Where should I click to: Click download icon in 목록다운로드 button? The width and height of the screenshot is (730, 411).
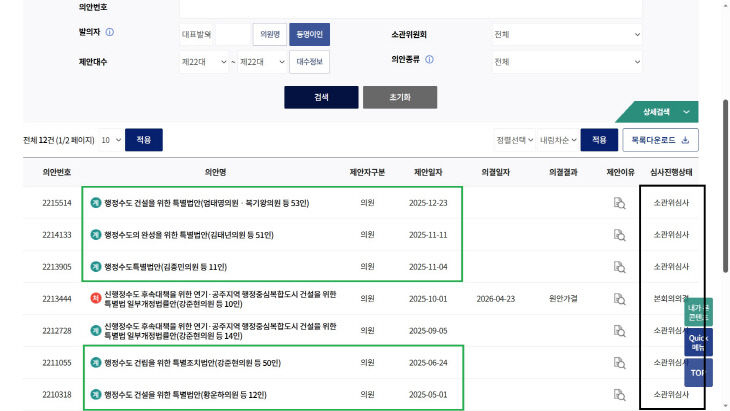pos(685,140)
